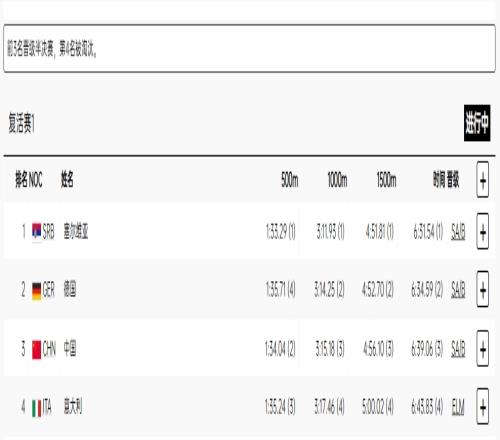Click the Serbia flag icon
Image resolution: width=500 pixels, height=440 pixels.
[x=37, y=231]
